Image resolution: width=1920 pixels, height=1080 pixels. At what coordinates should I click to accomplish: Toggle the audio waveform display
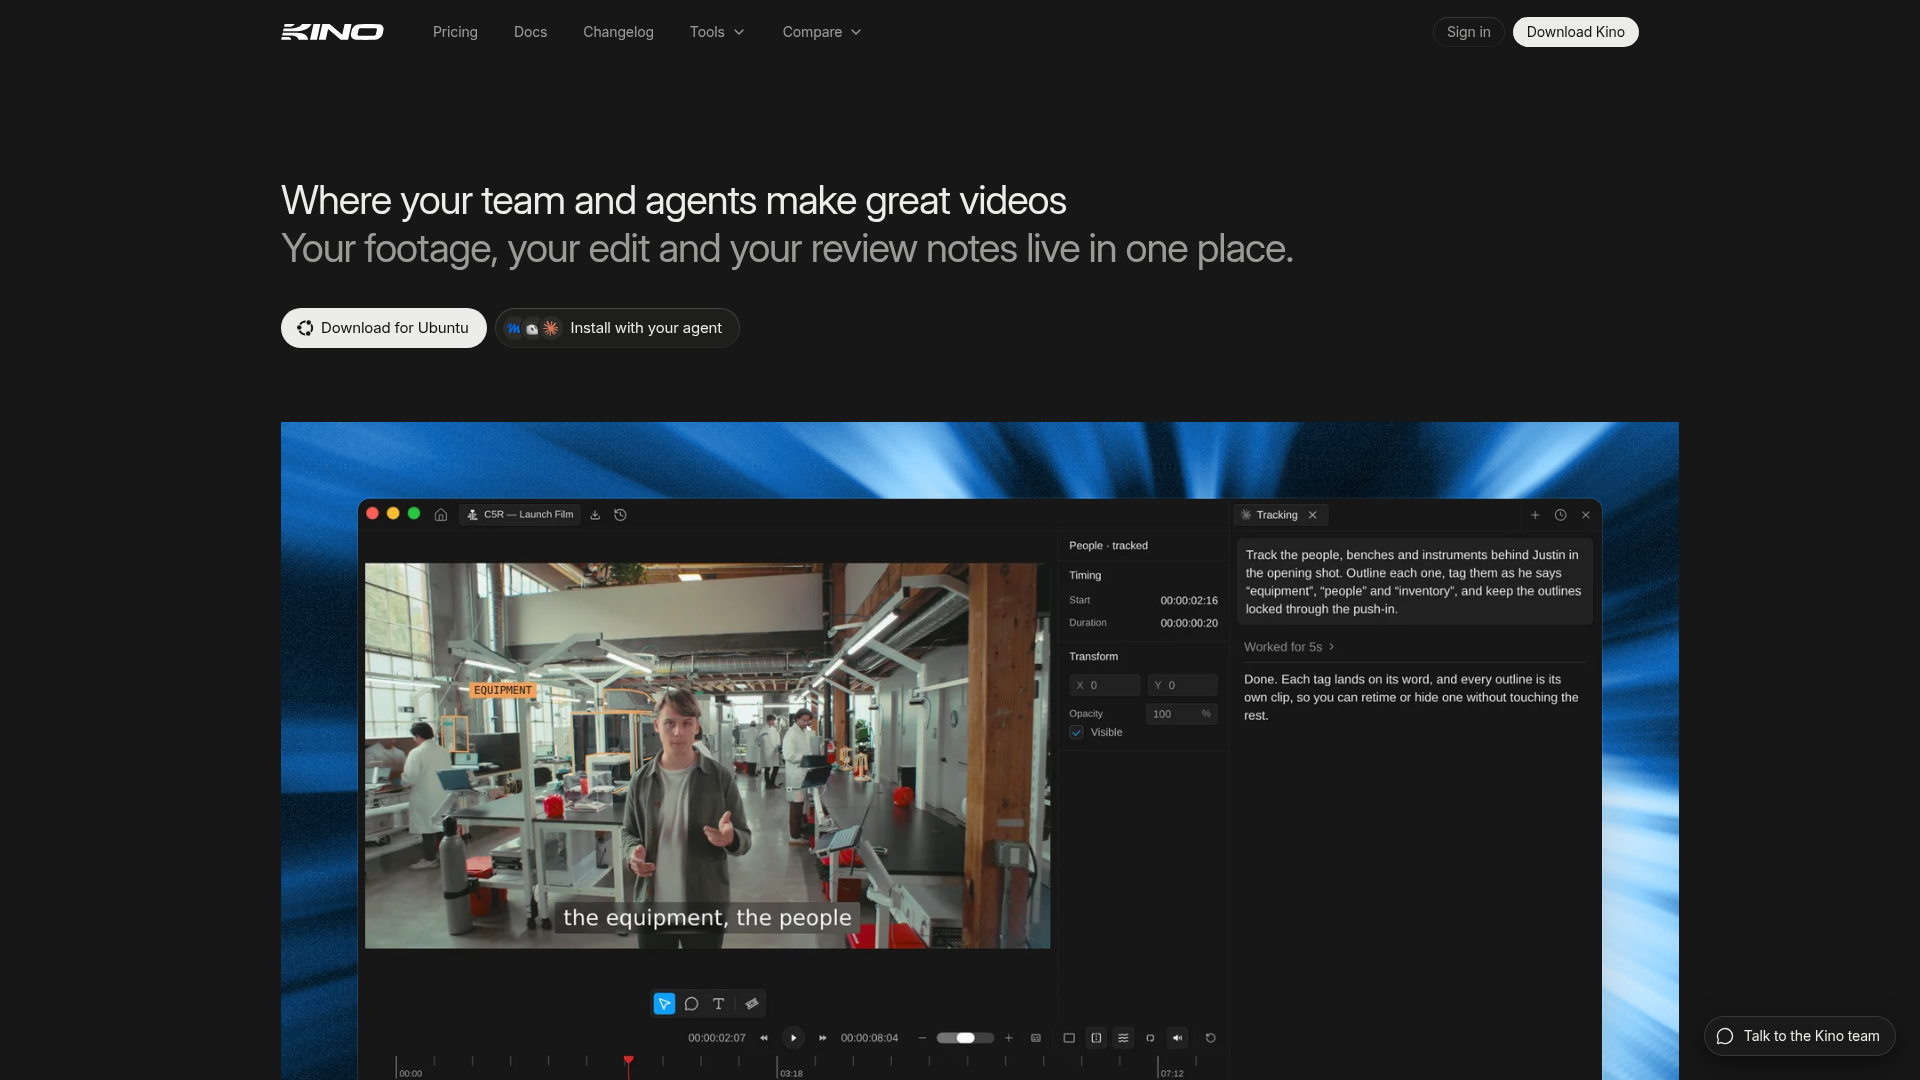(1123, 1038)
